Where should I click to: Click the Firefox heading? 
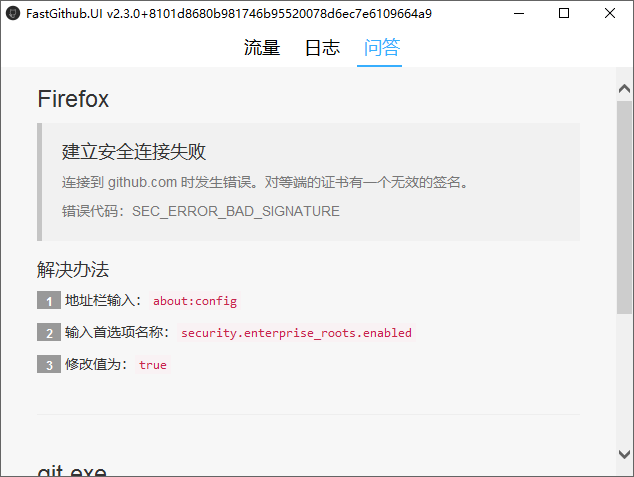(73, 99)
